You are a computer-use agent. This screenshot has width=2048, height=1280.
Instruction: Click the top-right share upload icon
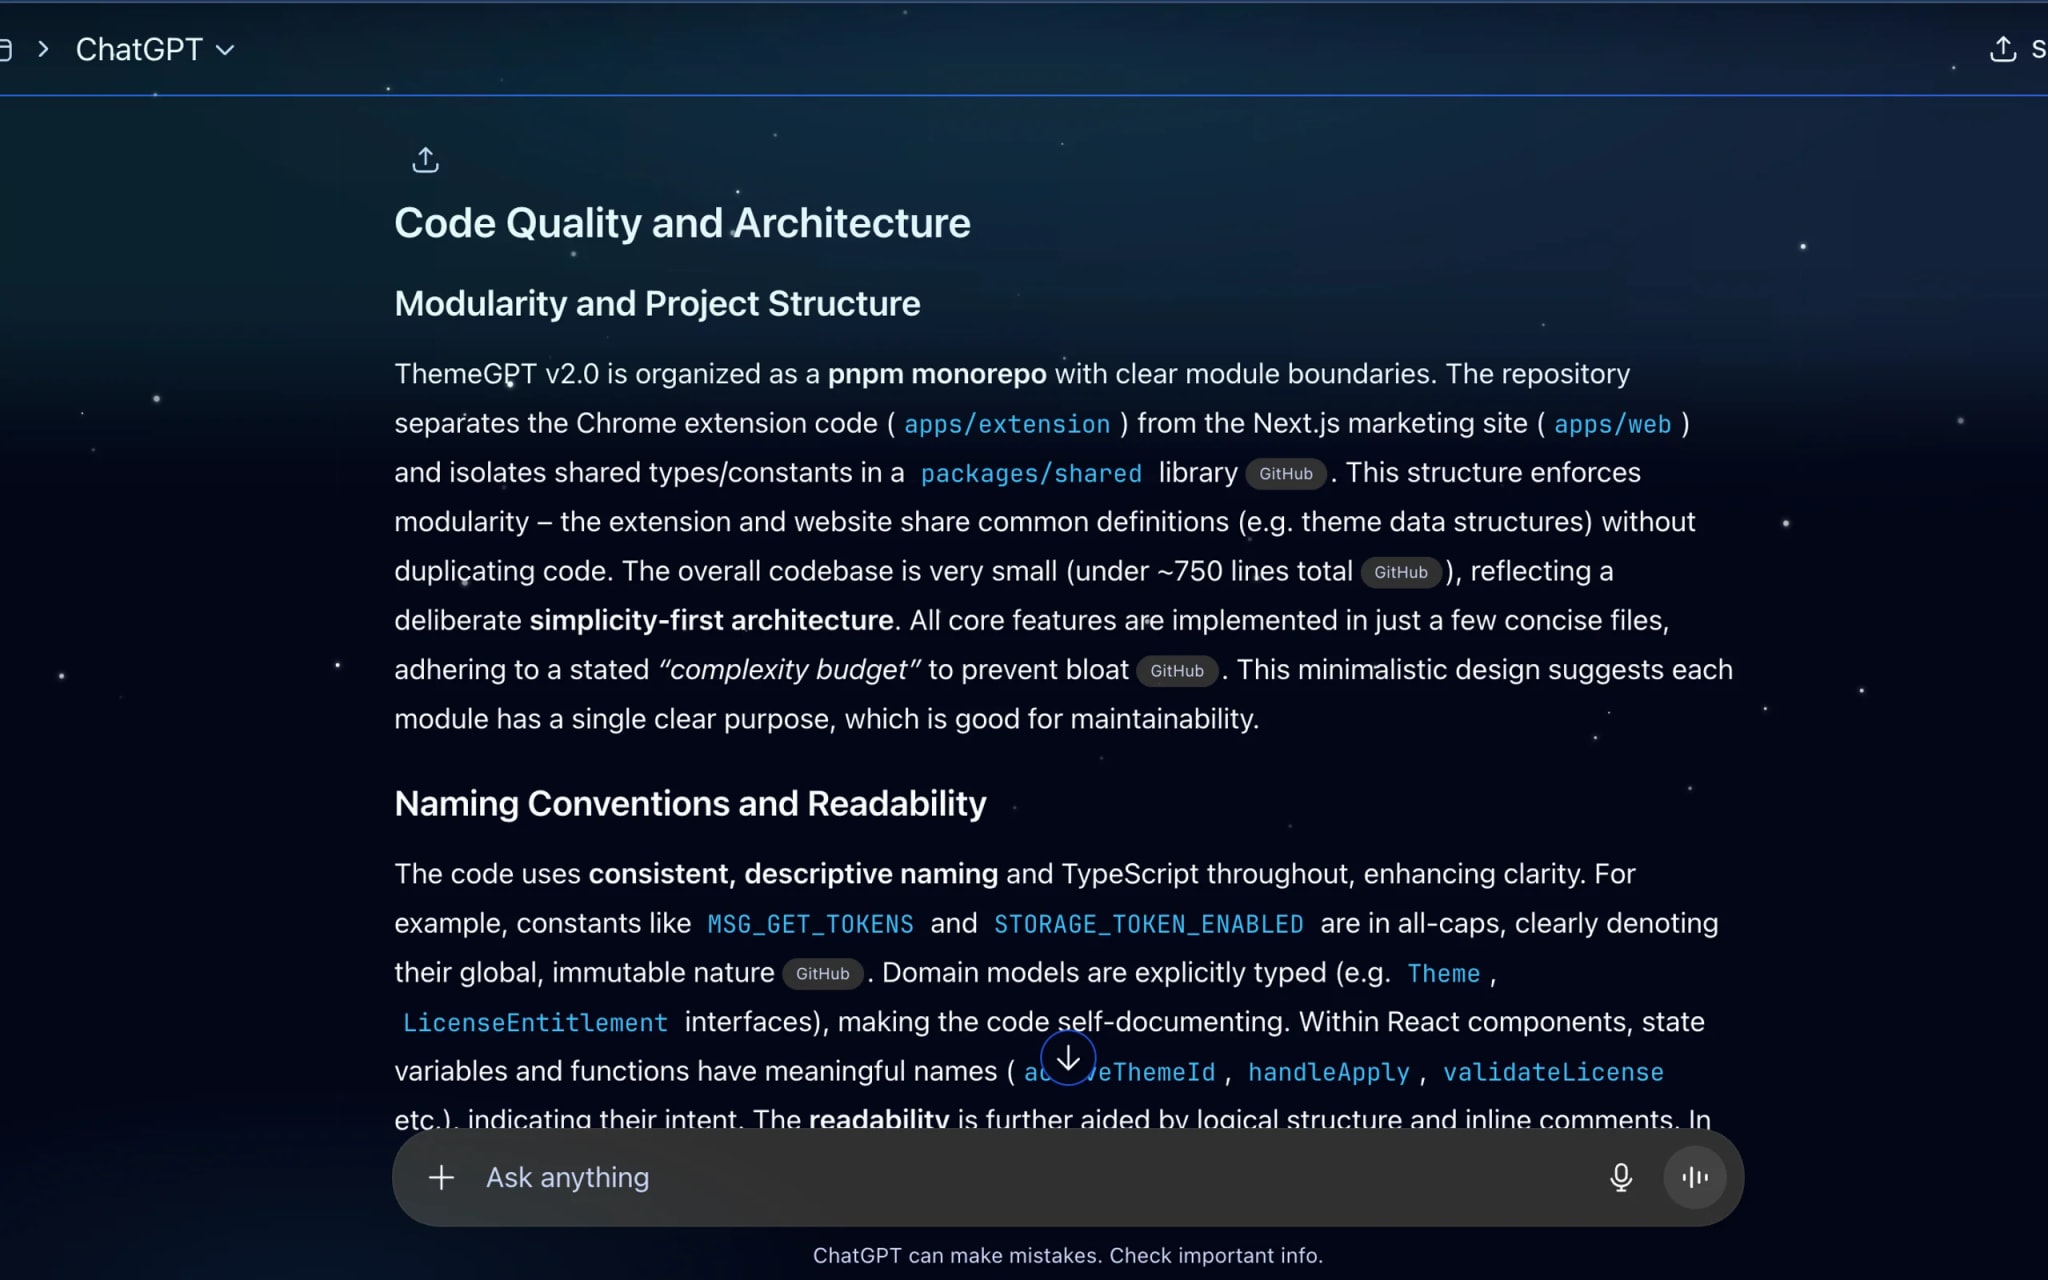[x=2002, y=49]
